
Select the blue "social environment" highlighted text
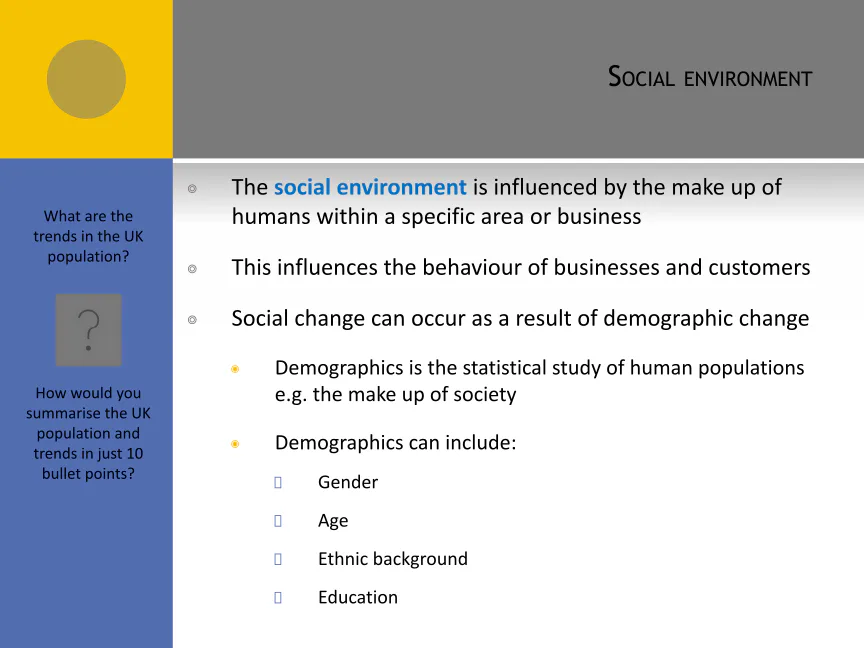click(x=370, y=187)
